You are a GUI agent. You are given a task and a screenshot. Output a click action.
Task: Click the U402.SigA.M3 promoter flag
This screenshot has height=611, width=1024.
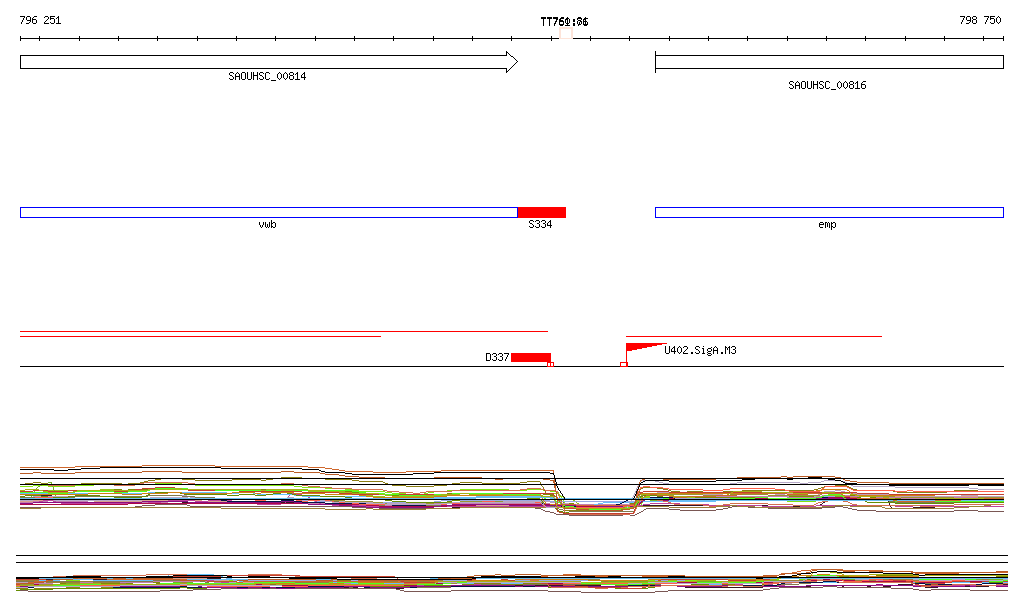click(645, 349)
